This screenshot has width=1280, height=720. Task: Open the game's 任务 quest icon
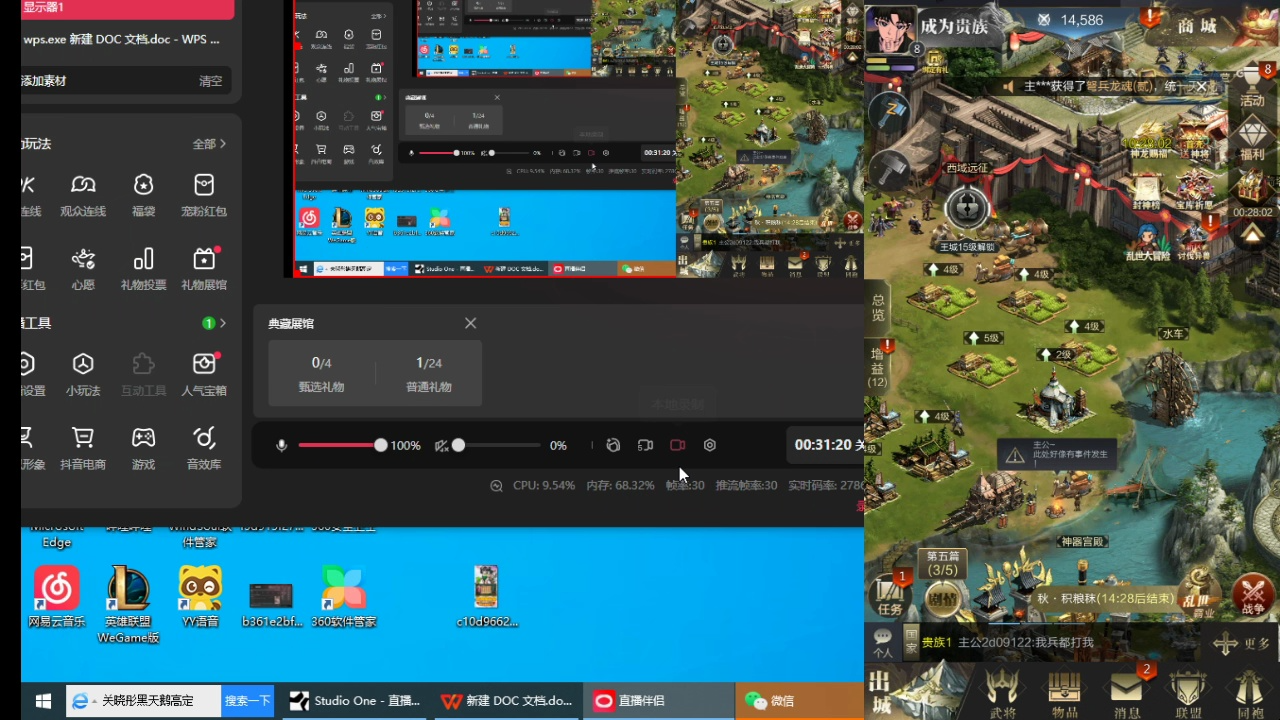point(890,594)
